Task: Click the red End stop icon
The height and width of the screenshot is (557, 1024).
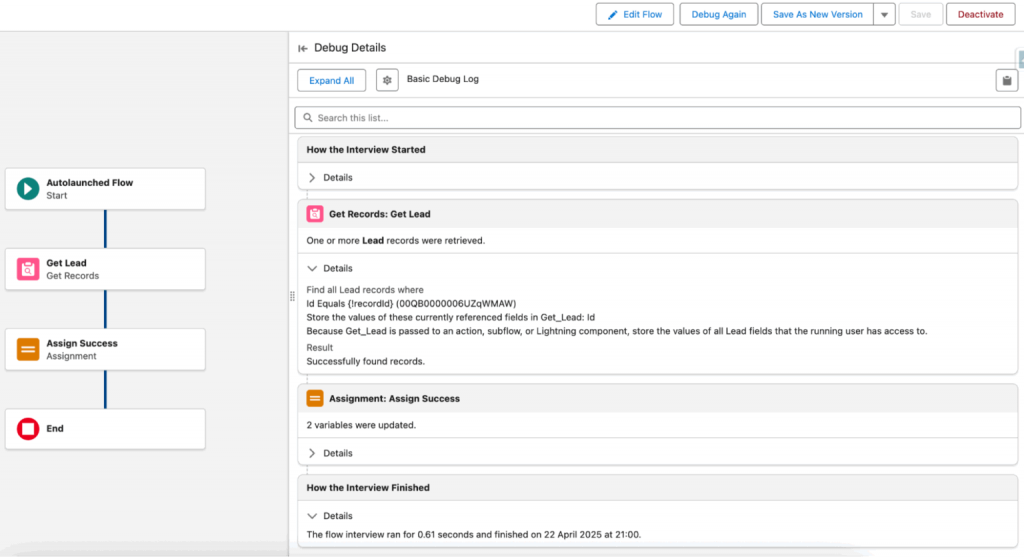Action: (x=28, y=429)
